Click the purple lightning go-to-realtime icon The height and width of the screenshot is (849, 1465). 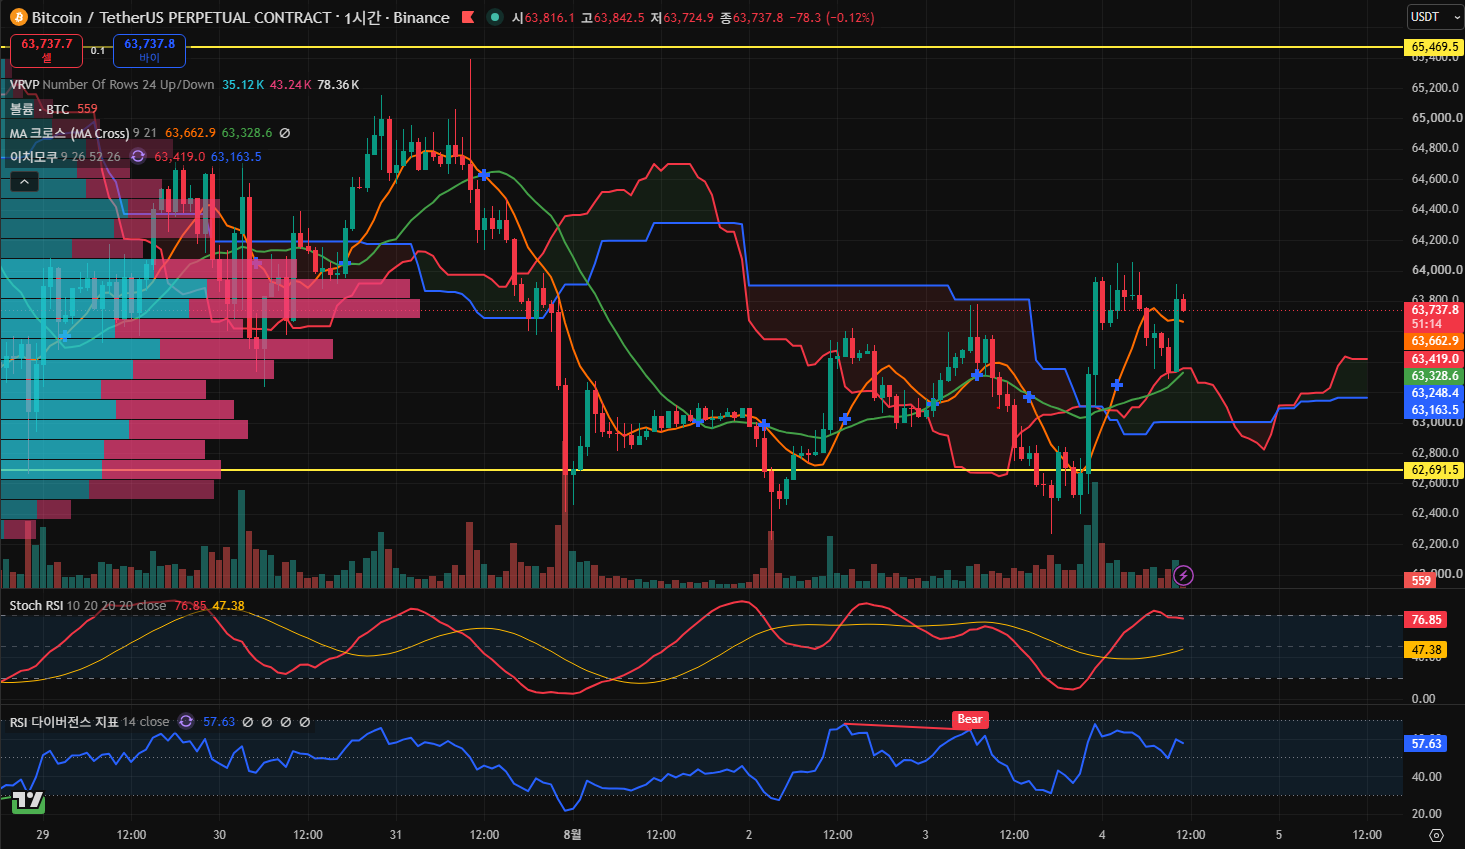click(1183, 575)
